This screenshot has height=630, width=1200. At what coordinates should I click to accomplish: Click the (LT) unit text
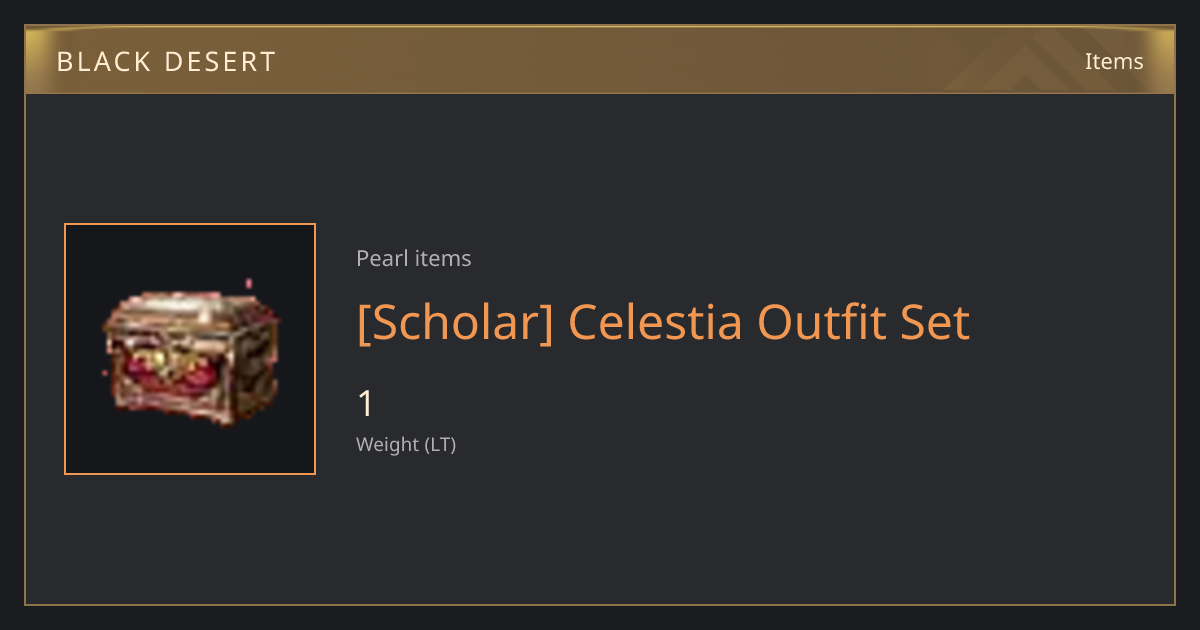(x=441, y=445)
